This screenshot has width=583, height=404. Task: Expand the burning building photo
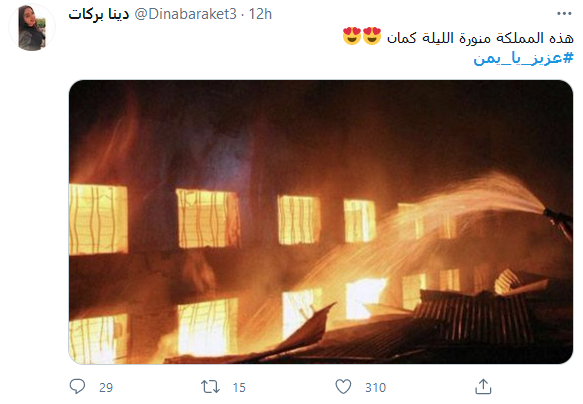coord(321,222)
